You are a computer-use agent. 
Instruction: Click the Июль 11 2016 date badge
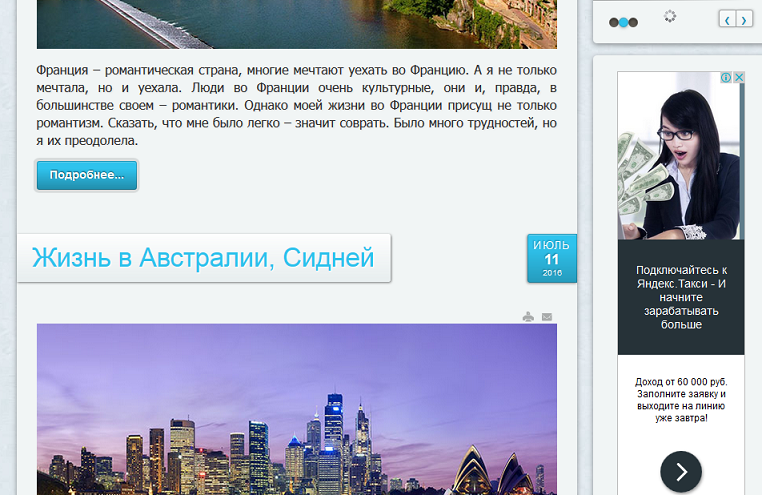[552, 258]
